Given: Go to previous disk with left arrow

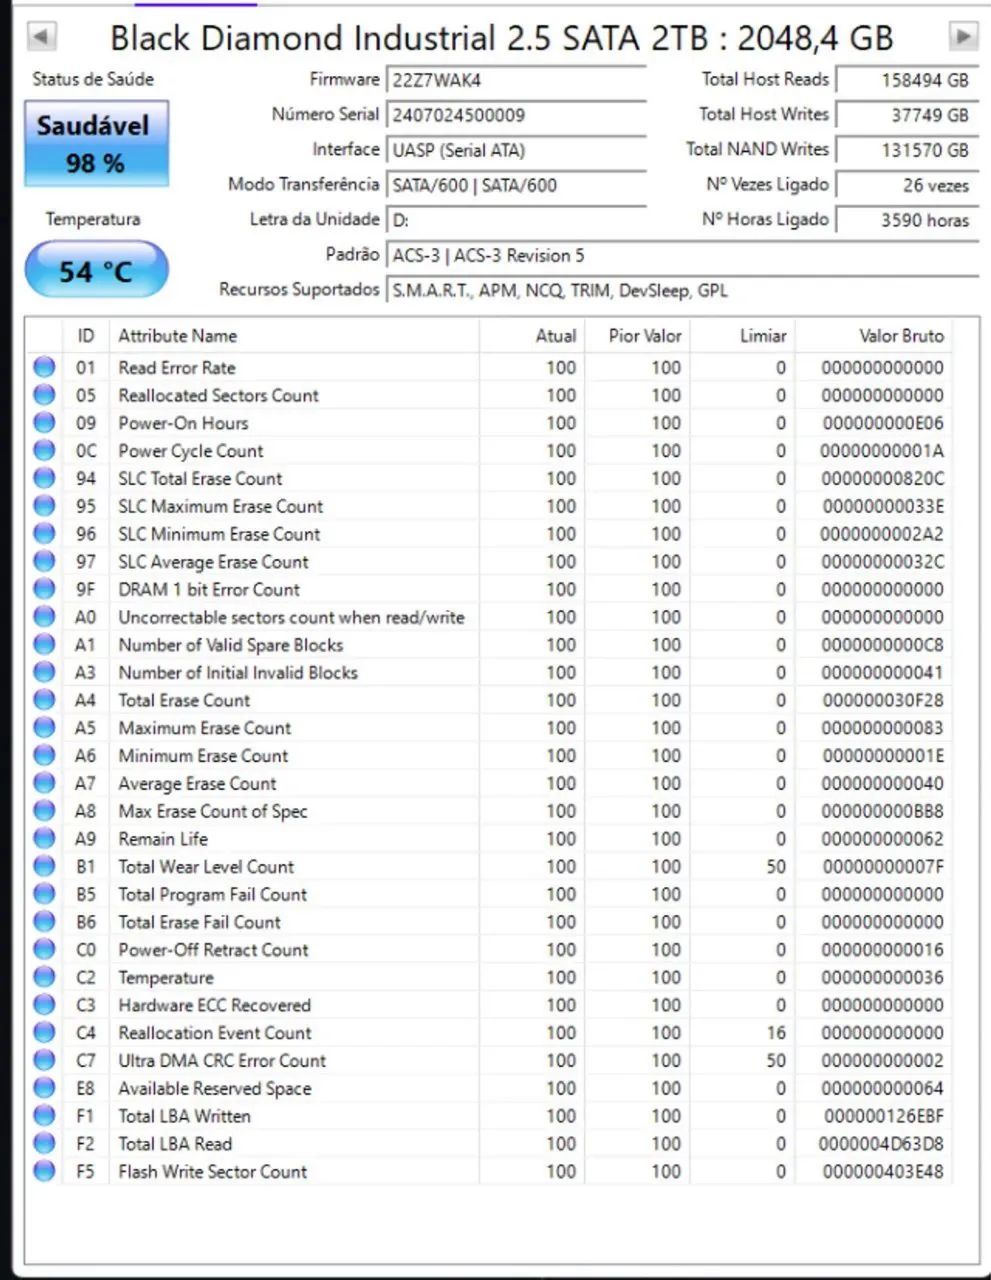Looking at the screenshot, I should pos(41,37).
